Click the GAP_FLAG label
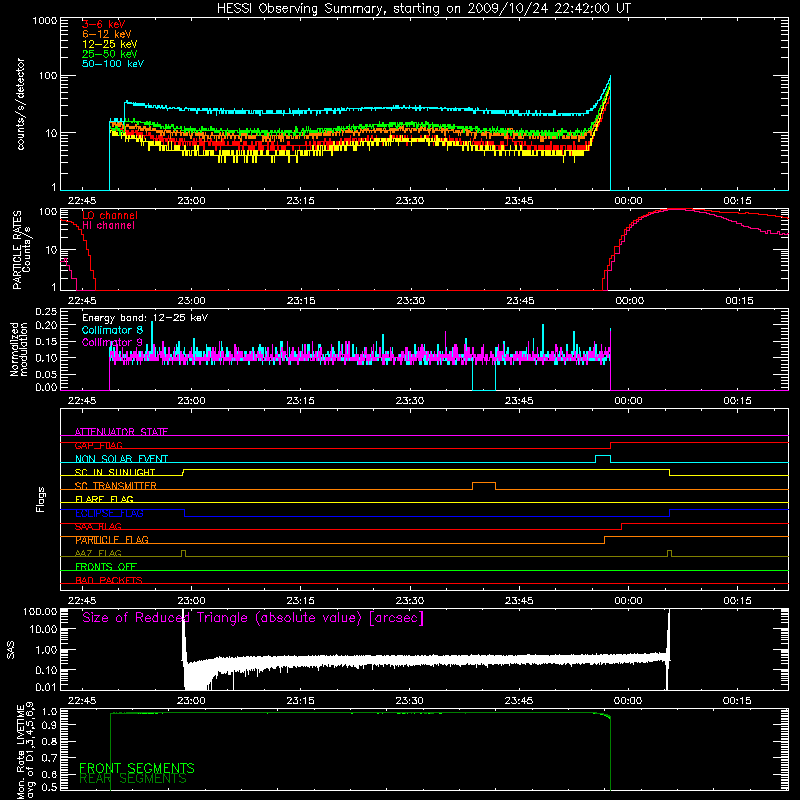 coord(98,445)
